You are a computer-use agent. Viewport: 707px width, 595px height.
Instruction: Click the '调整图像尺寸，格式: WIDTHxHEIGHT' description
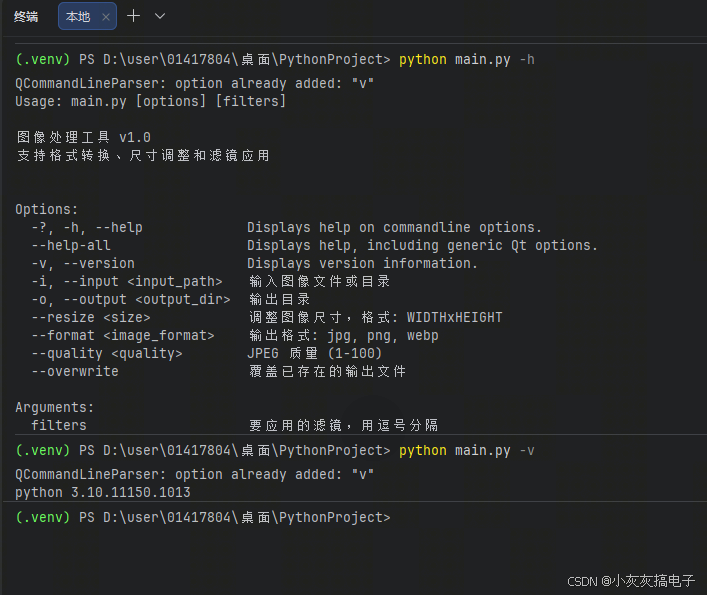pyautogui.click(x=376, y=317)
